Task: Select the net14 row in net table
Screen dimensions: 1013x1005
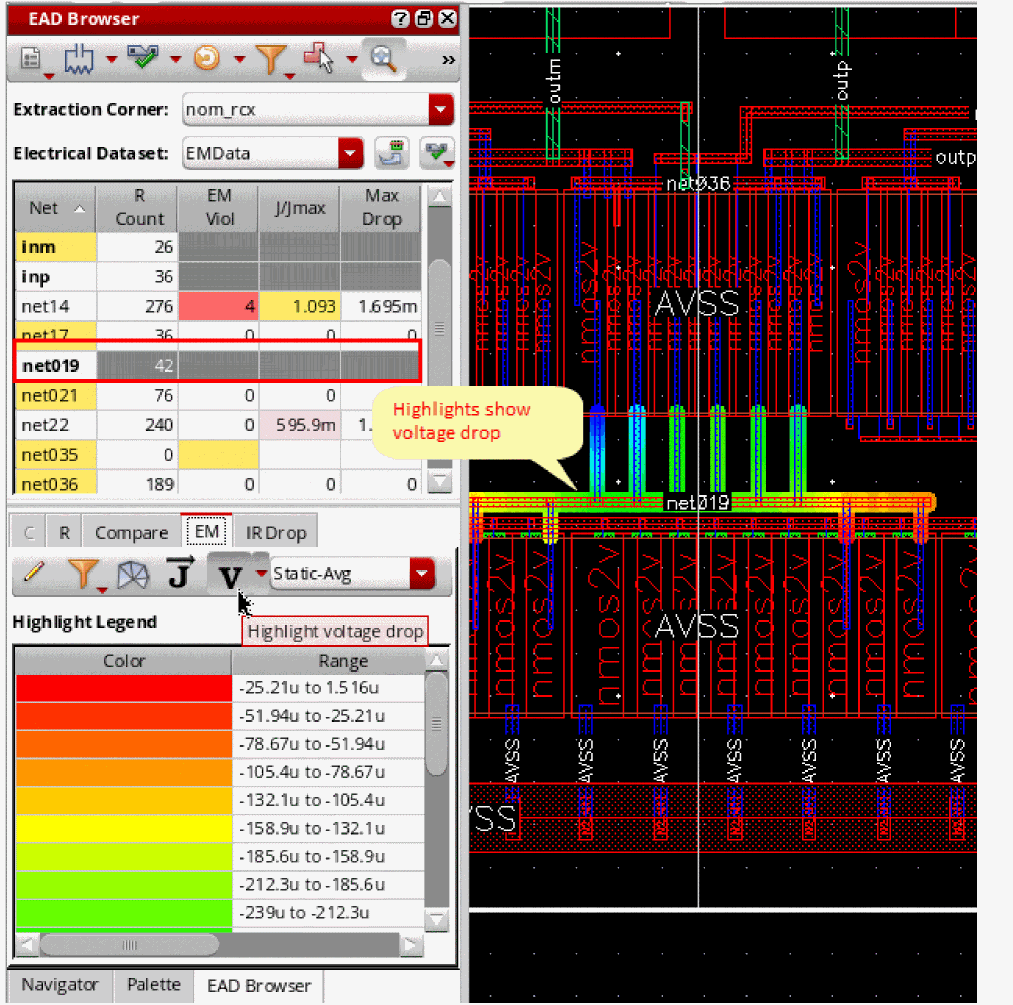Action: [43, 306]
